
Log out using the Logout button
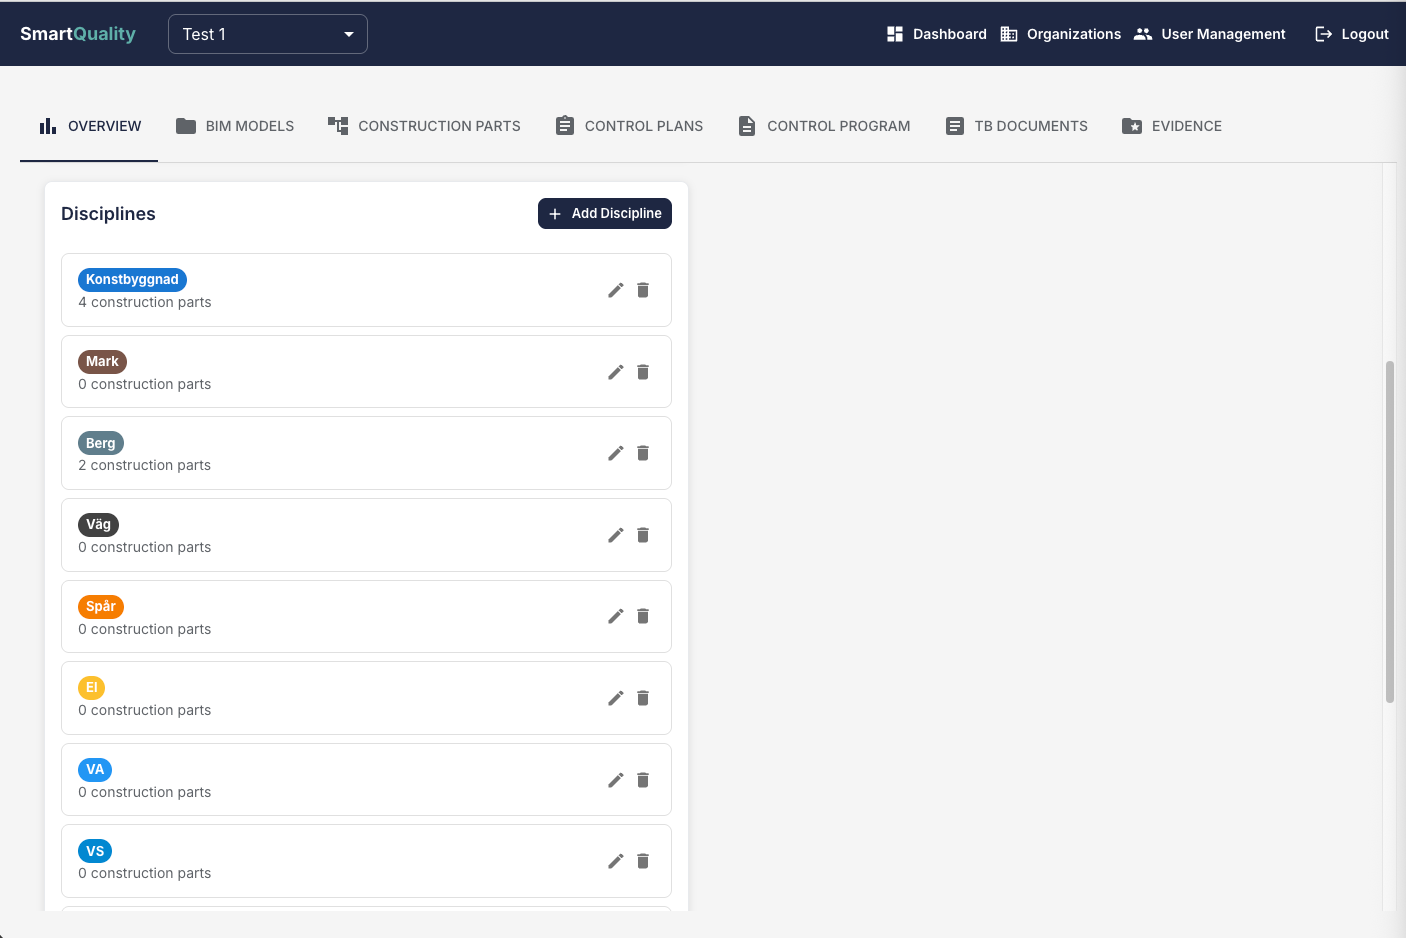coord(1352,34)
